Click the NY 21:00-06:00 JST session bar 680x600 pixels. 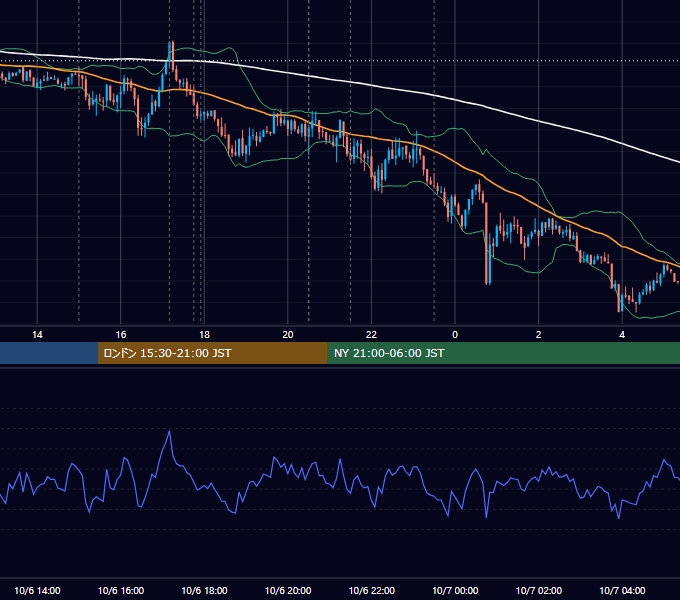pyautogui.click(x=503, y=353)
